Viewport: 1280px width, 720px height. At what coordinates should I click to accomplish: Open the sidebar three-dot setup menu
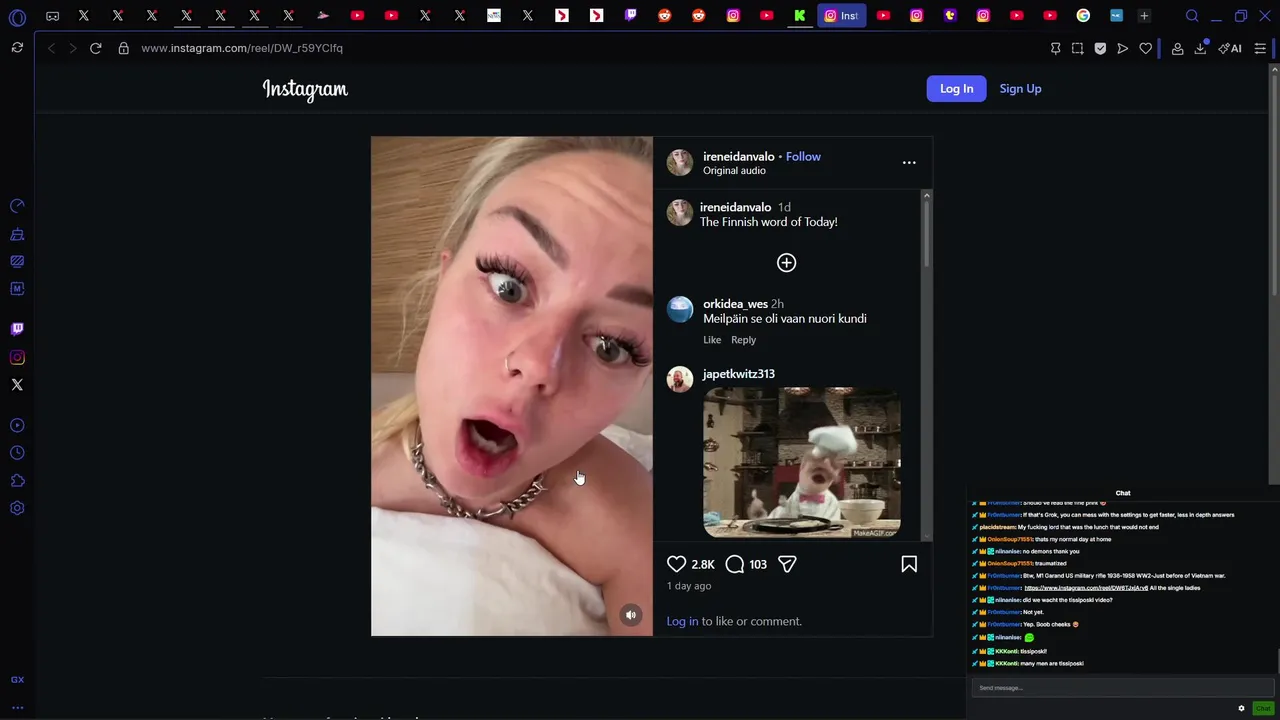tap(17, 707)
